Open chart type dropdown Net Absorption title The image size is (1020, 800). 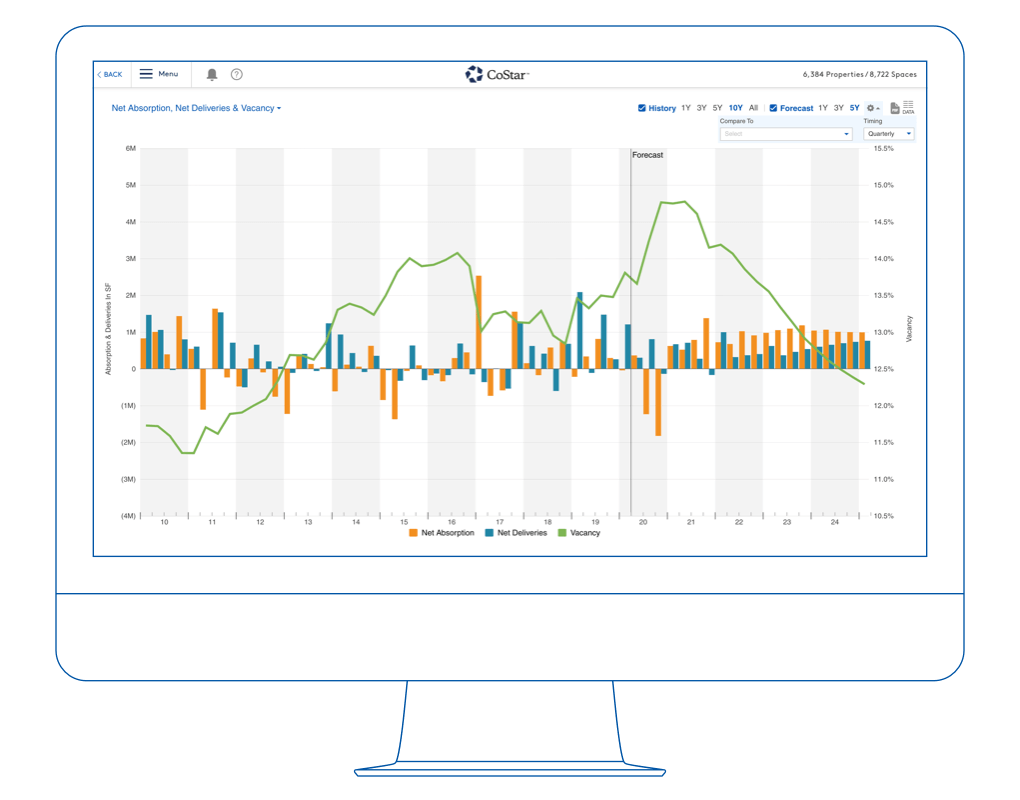point(196,109)
